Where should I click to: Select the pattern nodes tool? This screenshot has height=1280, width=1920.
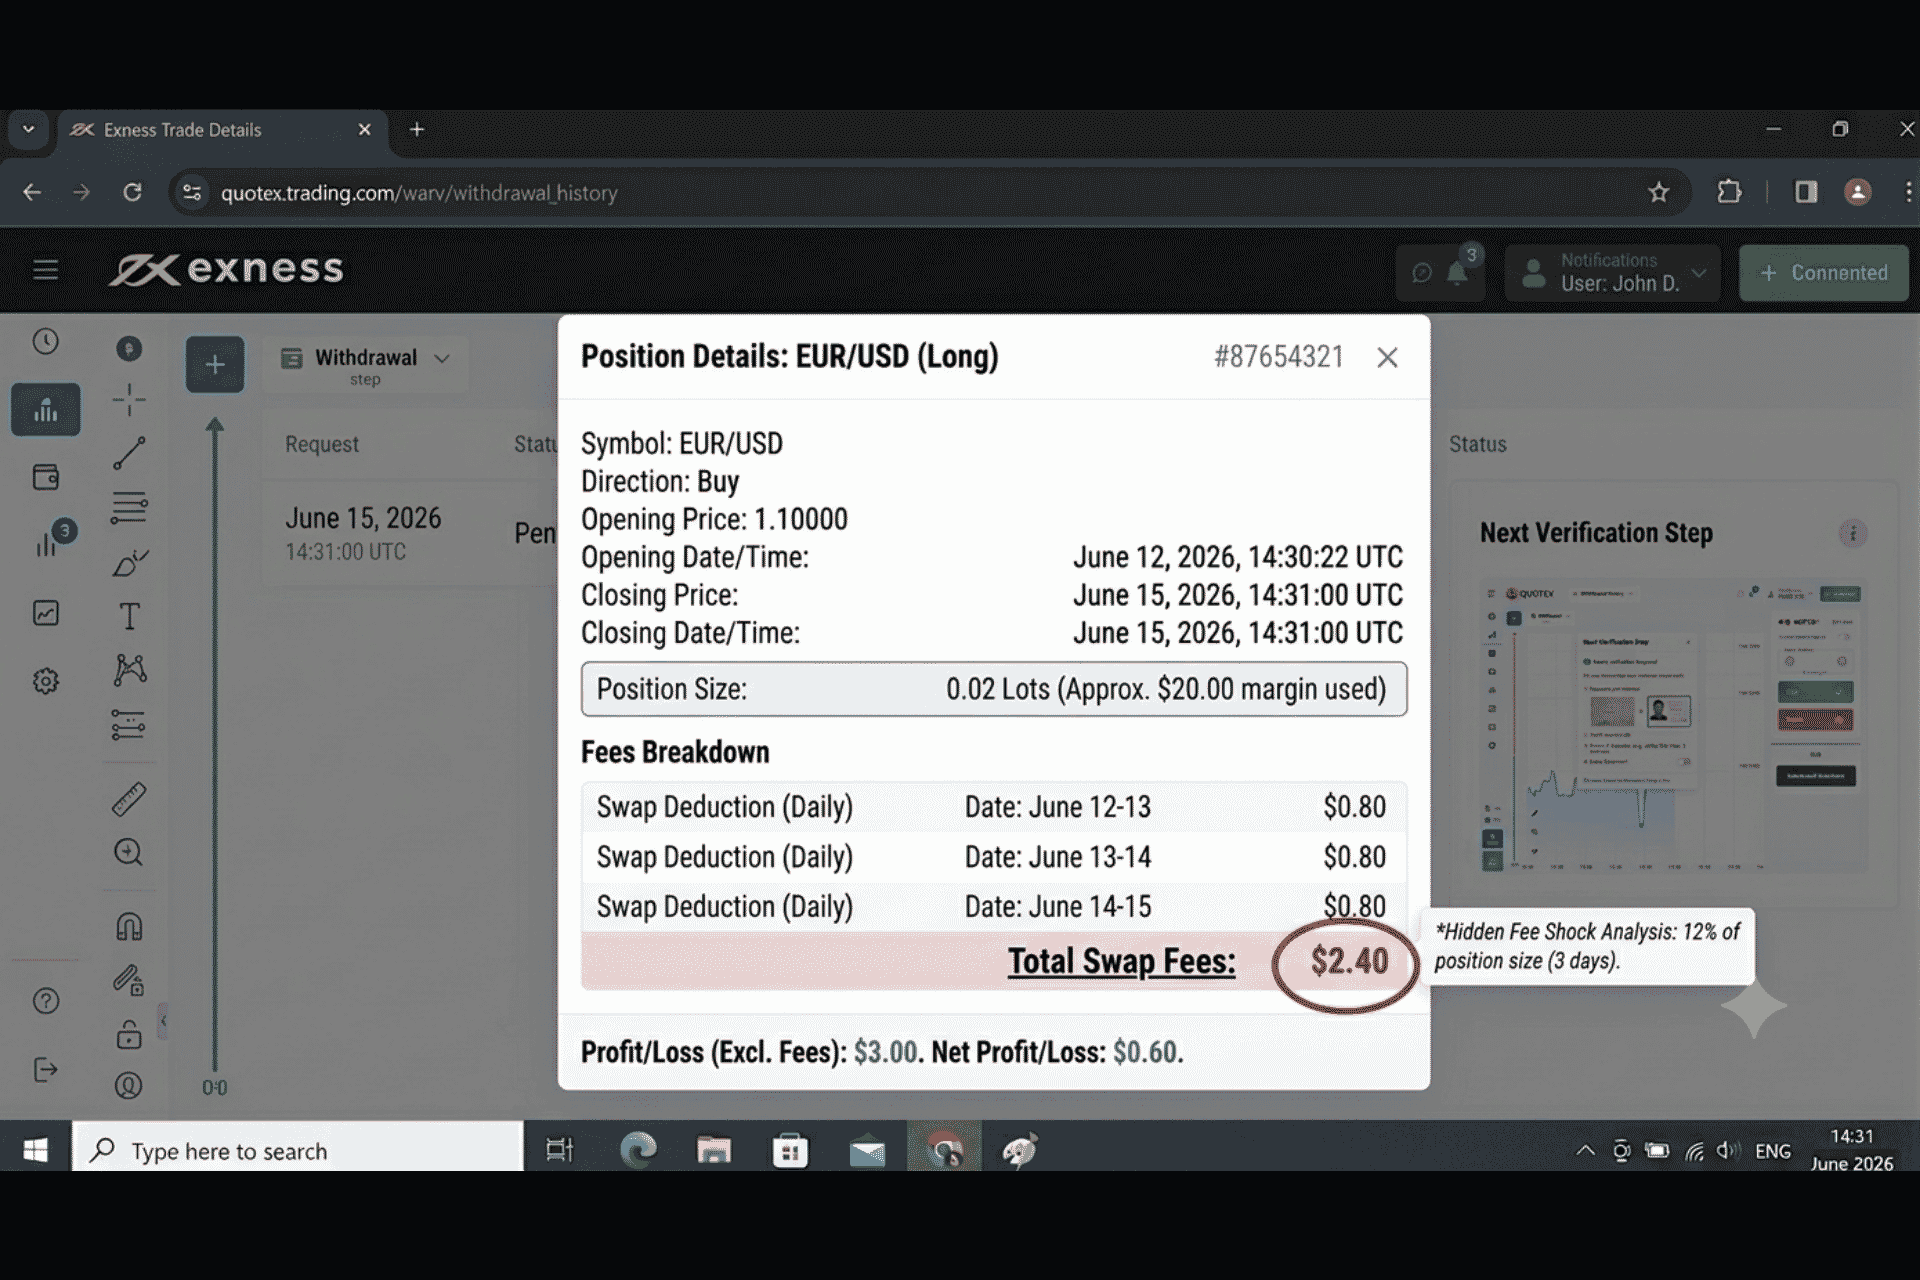pyautogui.click(x=129, y=669)
